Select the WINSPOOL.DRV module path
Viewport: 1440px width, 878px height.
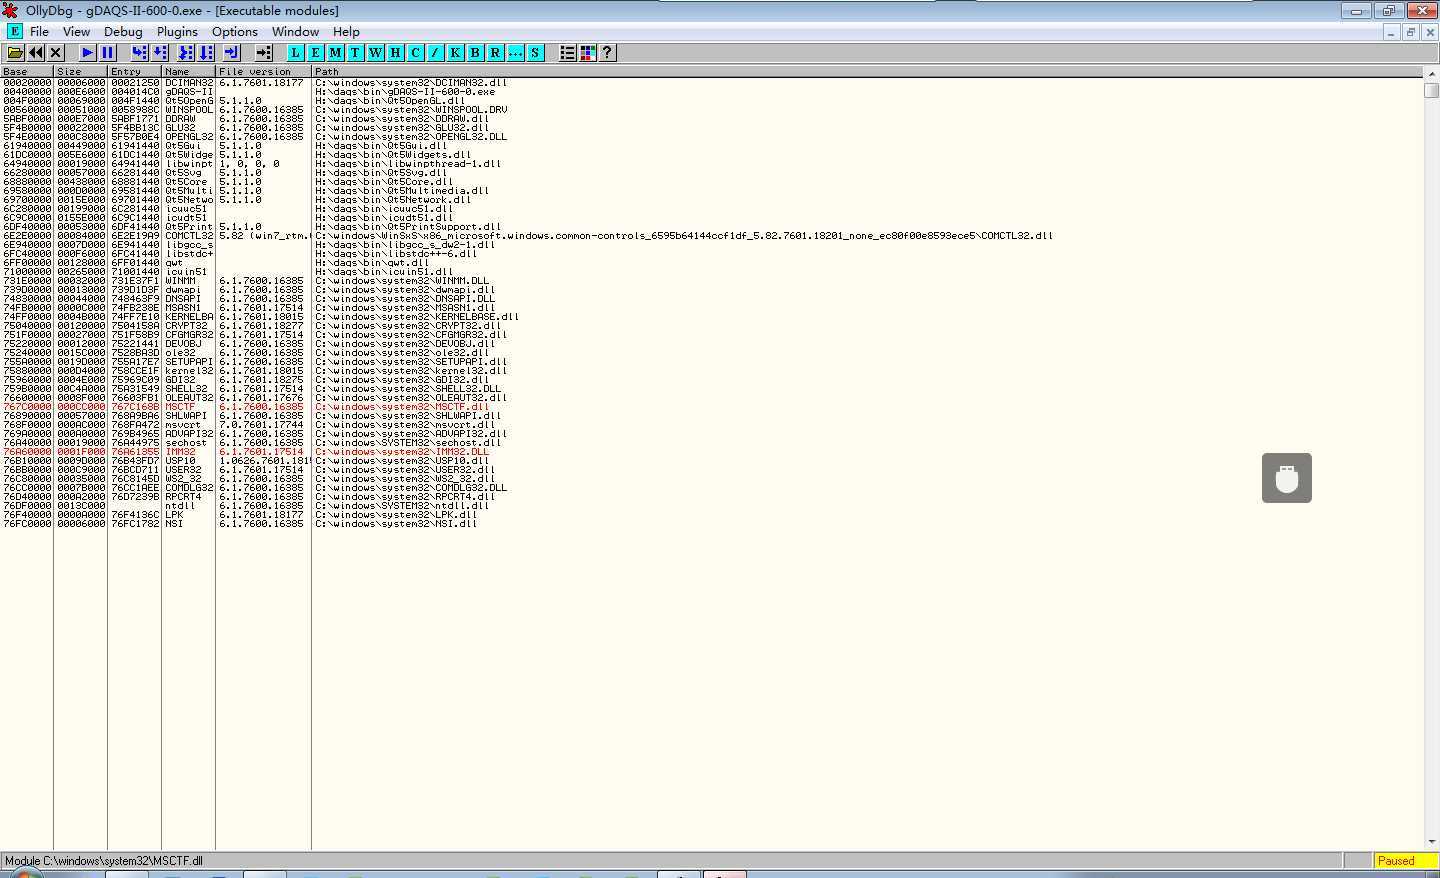(410, 109)
